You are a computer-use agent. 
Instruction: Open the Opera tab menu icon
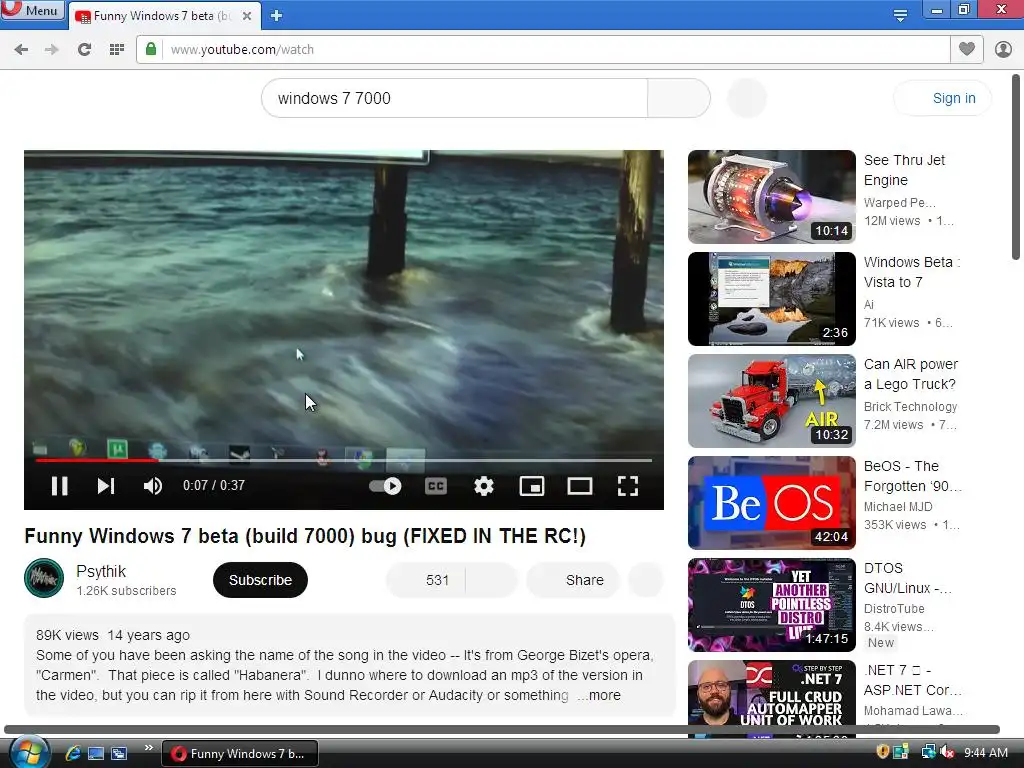(x=900, y=14)
